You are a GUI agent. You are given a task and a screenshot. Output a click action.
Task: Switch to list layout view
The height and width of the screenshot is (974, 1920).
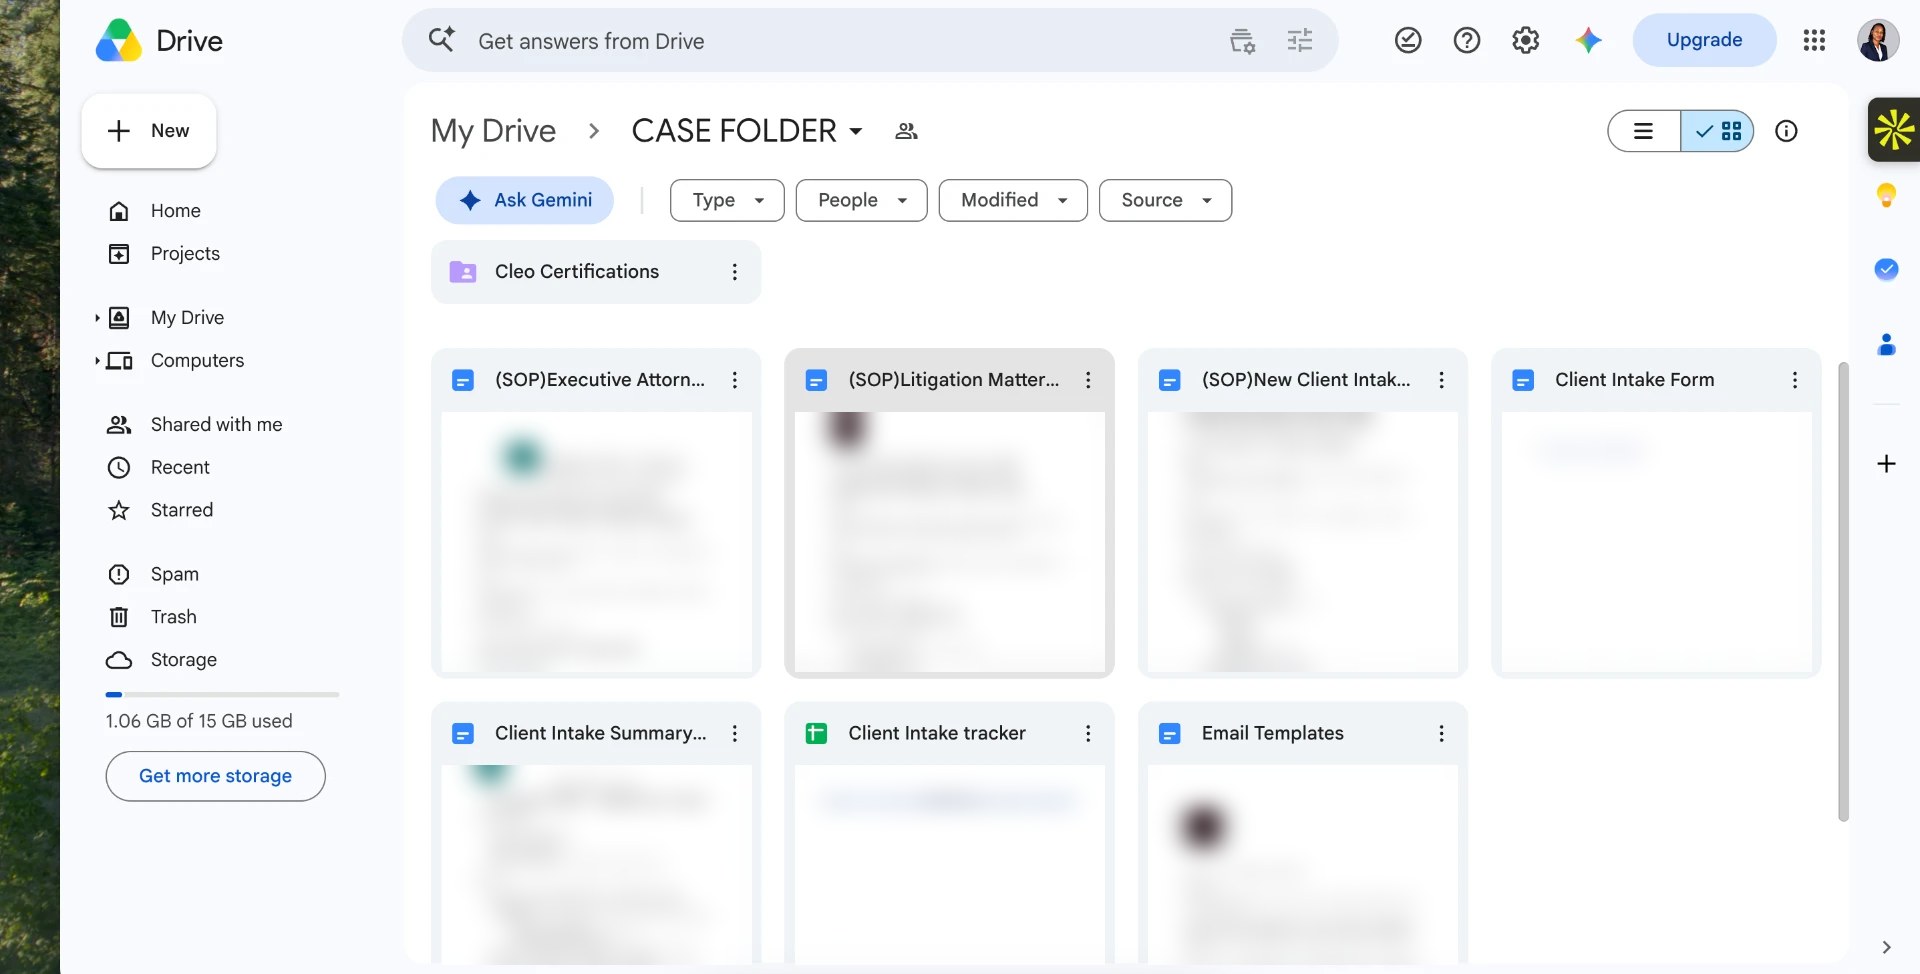pyautogui.click(x=1644, y=131)
